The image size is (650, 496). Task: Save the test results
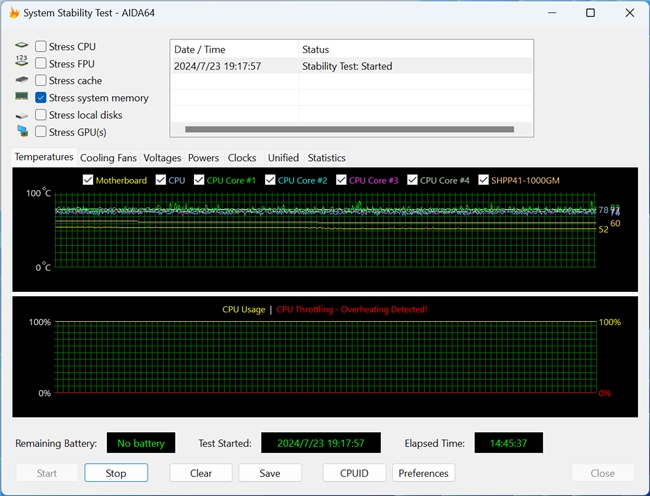(x=270, y=473)
